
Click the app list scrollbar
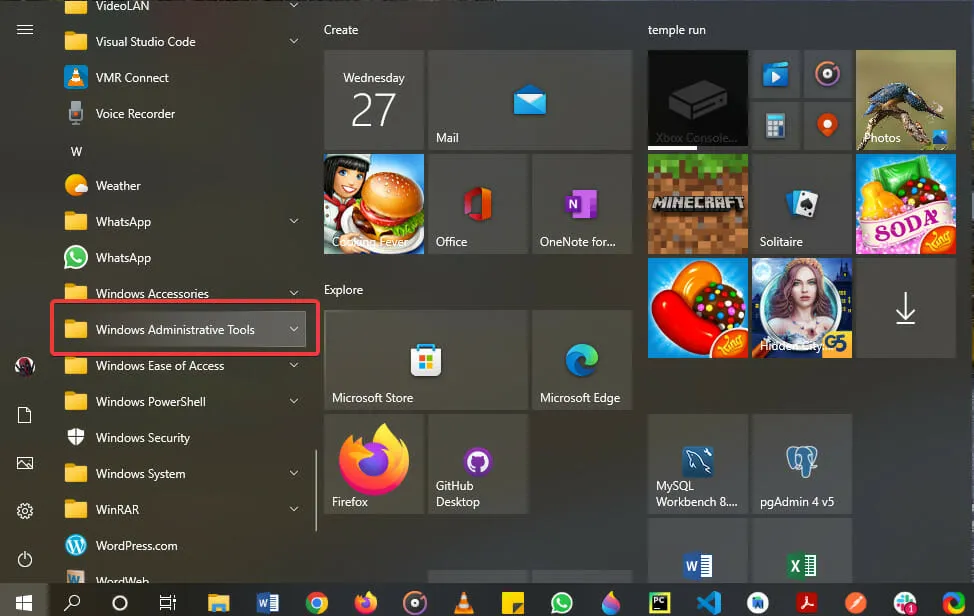coord(316,490)
